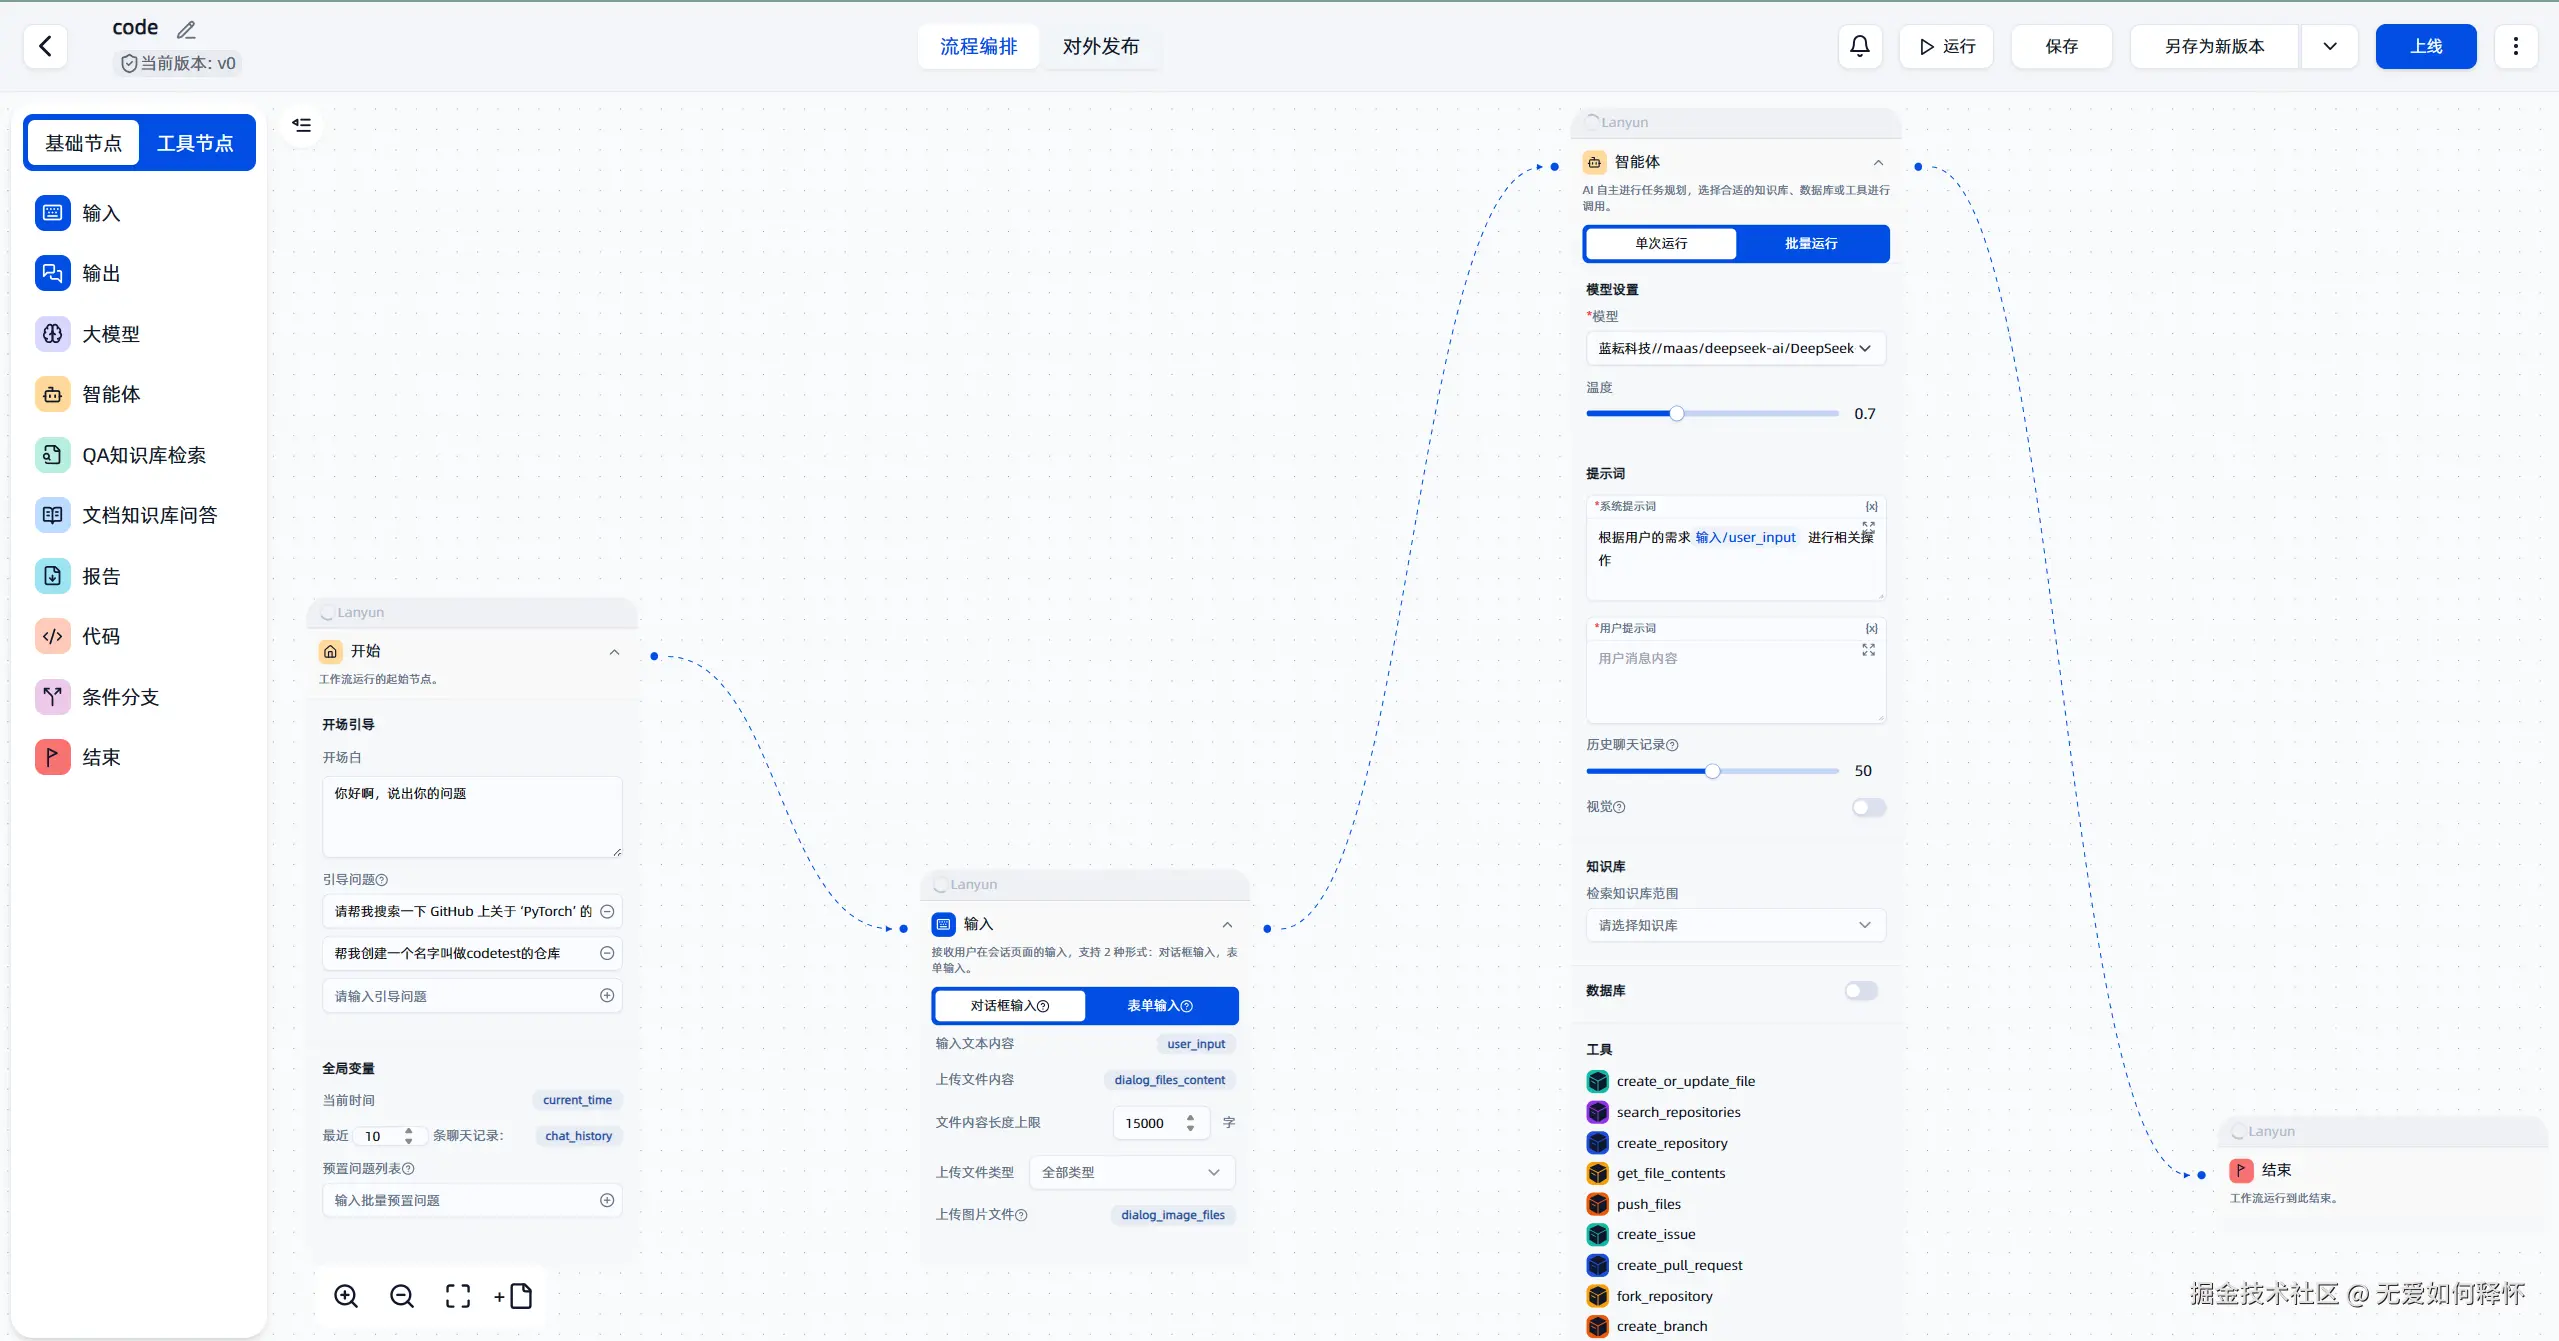The image size is (2559, 1341).
Task: Click the notification bell icon
Action: click(1859, 46)
